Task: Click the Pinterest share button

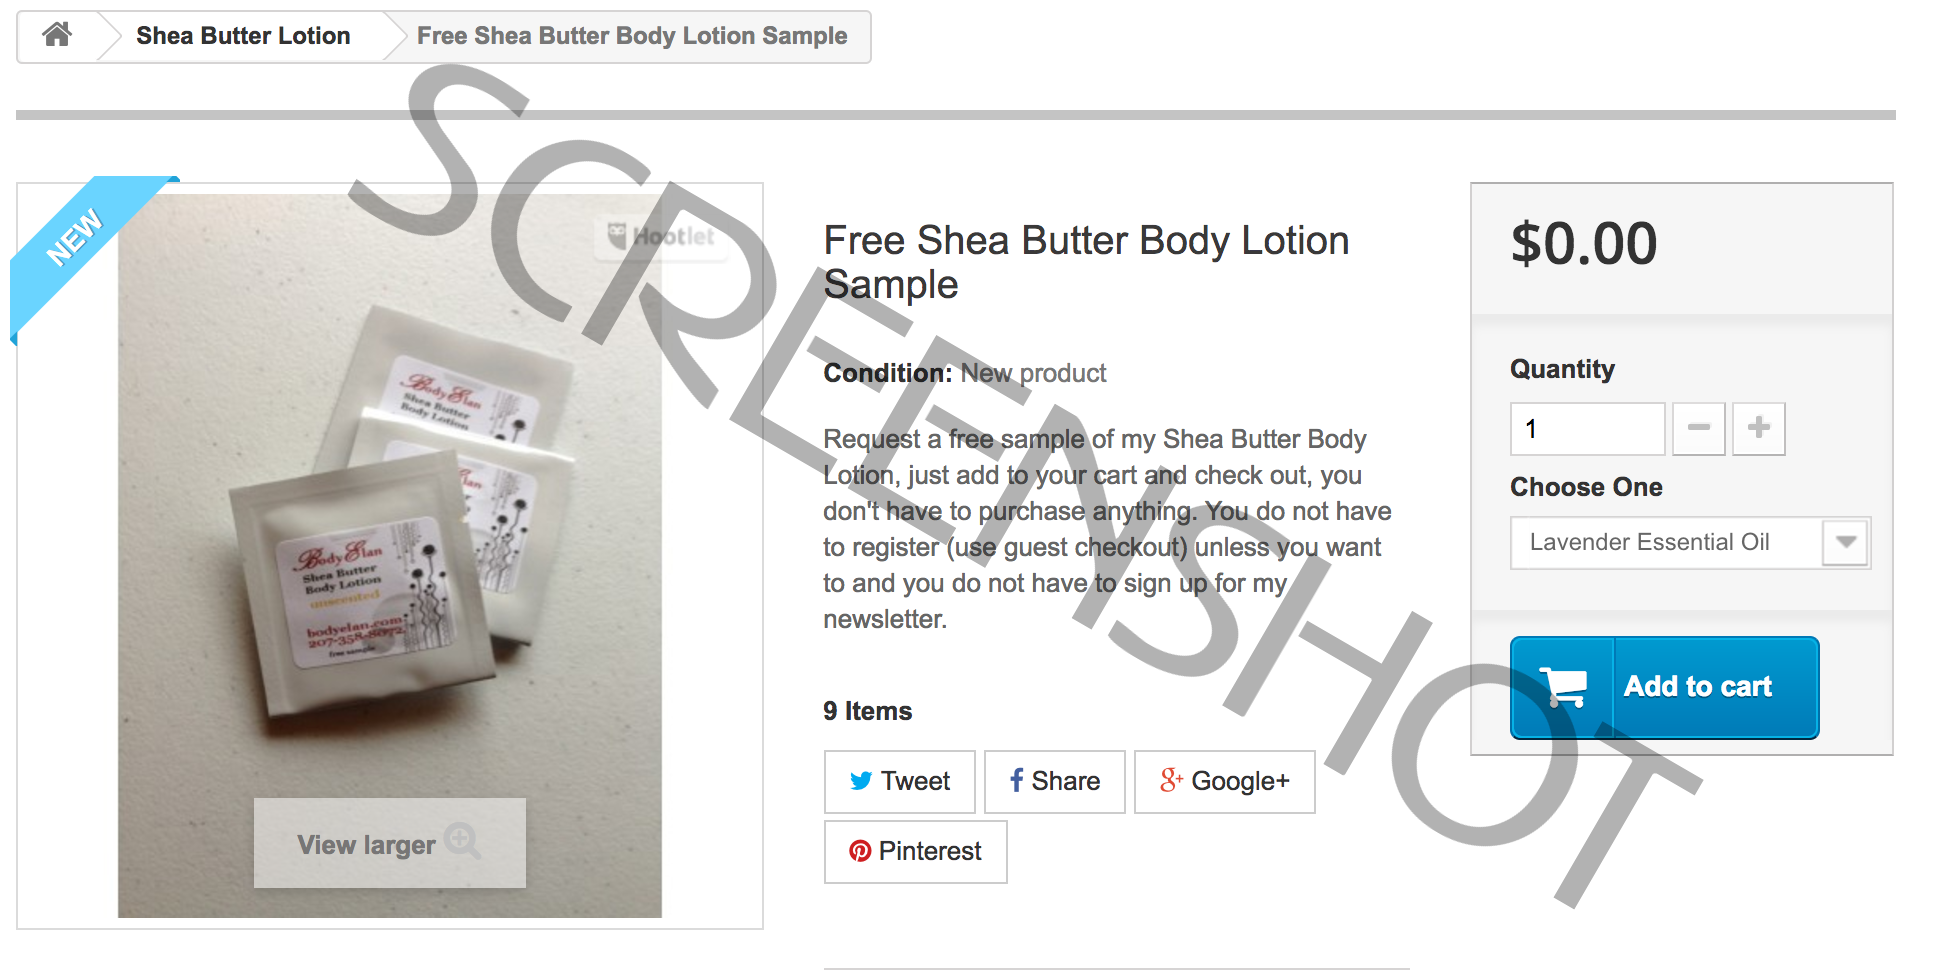Action: (915, 851)
